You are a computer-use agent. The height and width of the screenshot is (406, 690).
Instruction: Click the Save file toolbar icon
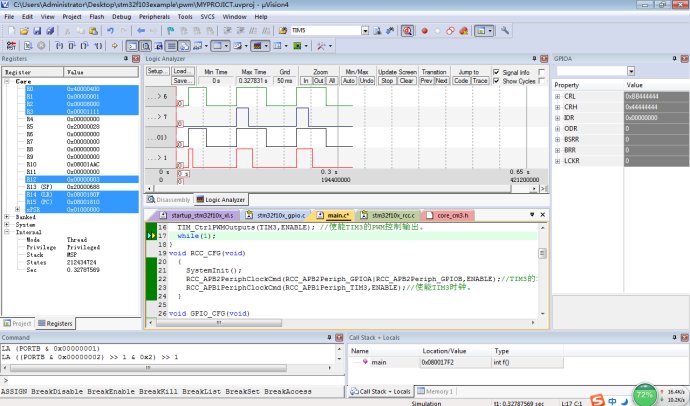point(35,31)
